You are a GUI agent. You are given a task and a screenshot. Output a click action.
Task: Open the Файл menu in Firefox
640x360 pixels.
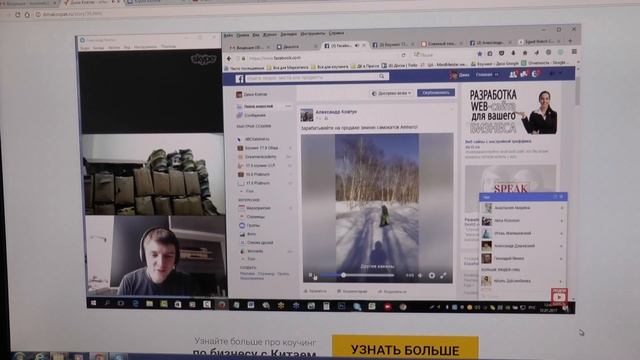[x=228, y=36]
